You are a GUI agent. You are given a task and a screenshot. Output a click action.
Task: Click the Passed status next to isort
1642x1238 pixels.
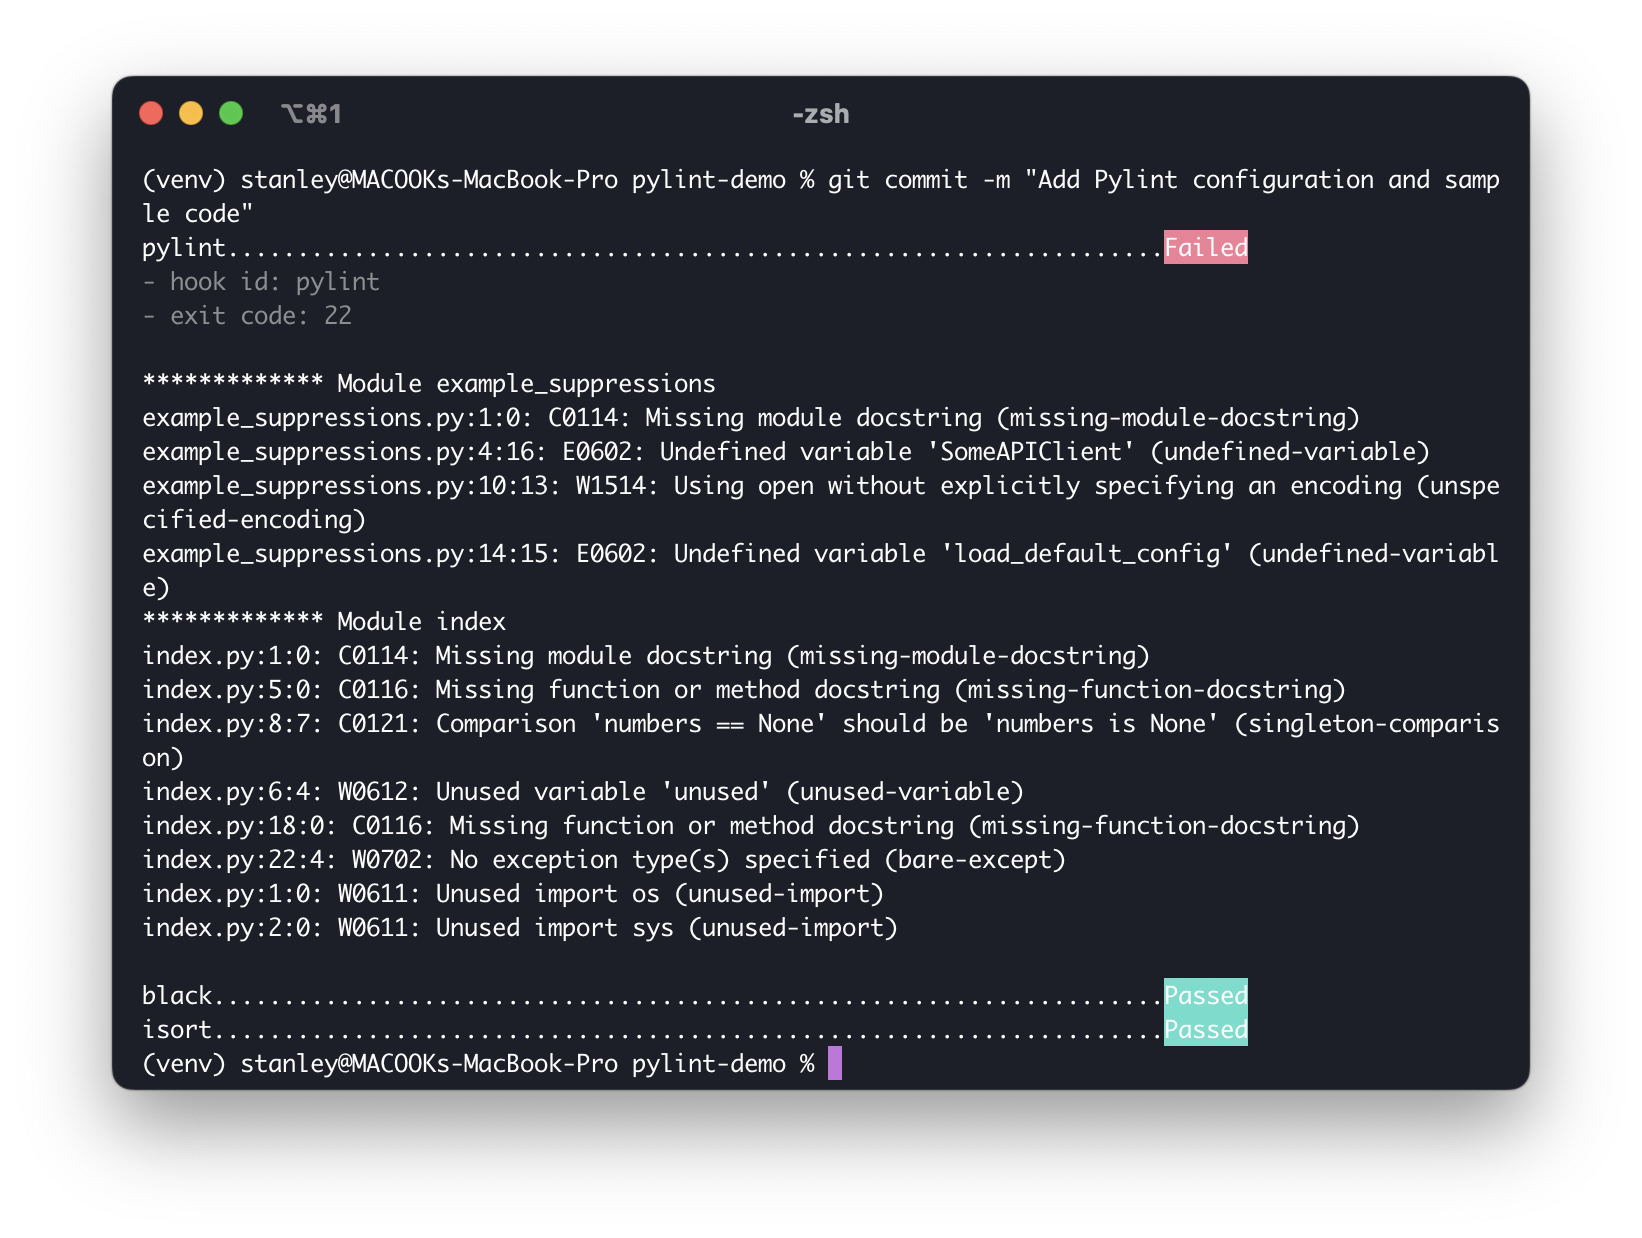1205,1029
